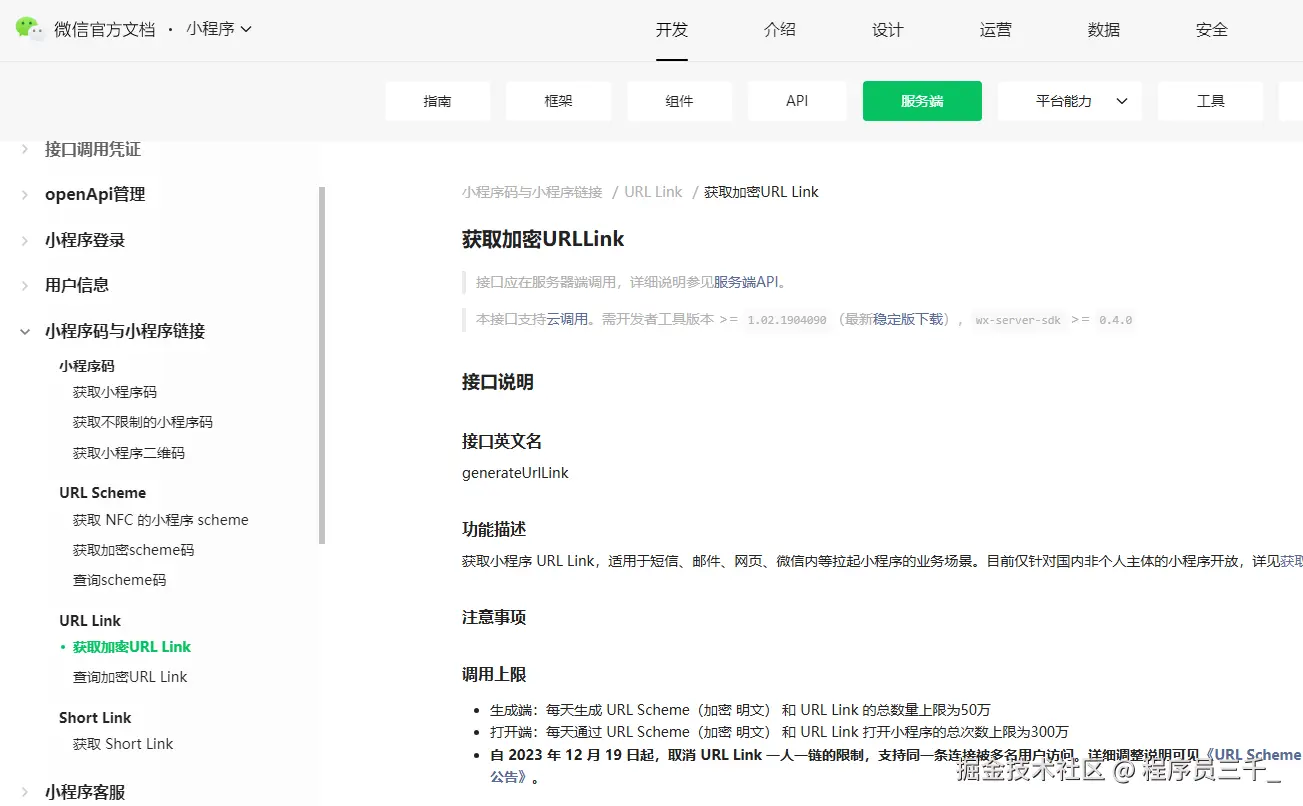This screenshot has width=1303, height=806.
Task: Switch to the 介绍 top tab
Action: point(780,30)
